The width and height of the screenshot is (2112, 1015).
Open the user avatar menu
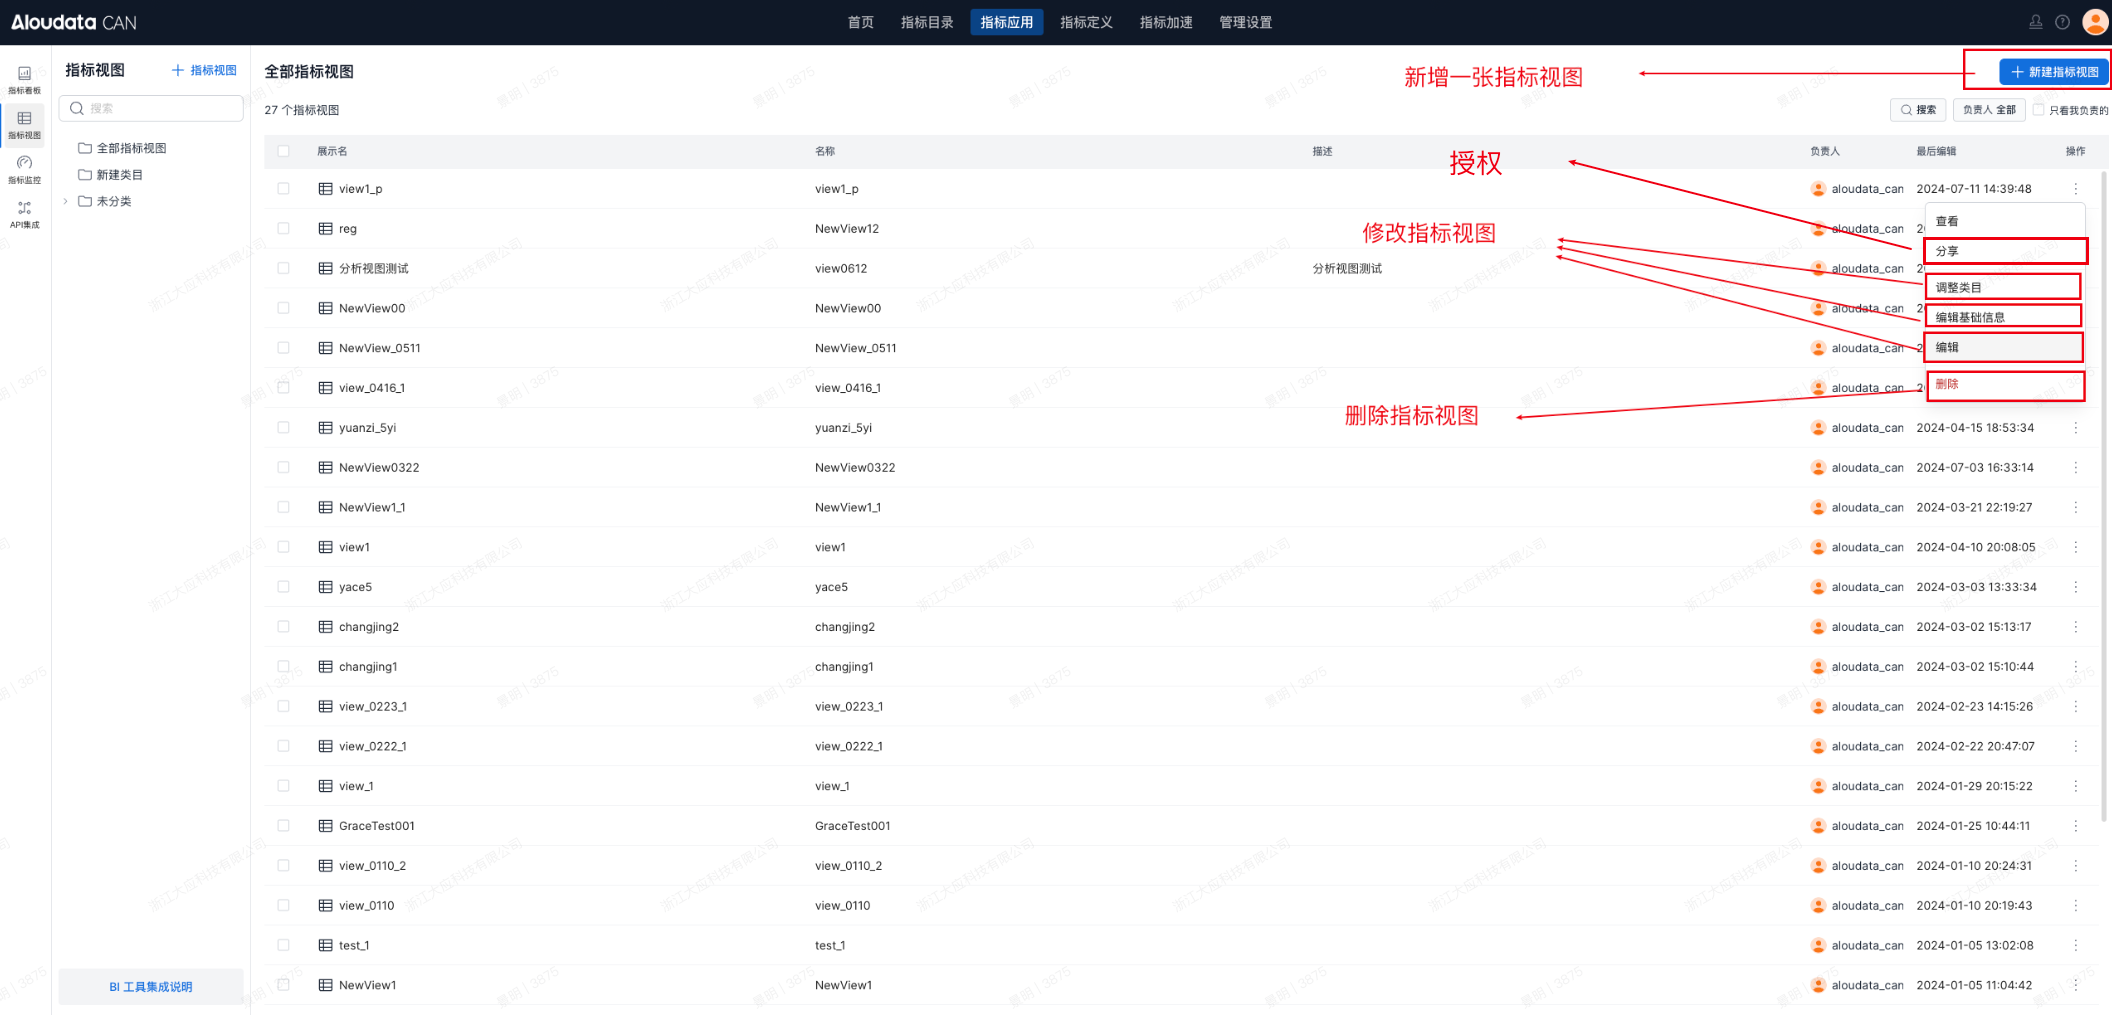pyautogui.click(x=2094, y=22)
